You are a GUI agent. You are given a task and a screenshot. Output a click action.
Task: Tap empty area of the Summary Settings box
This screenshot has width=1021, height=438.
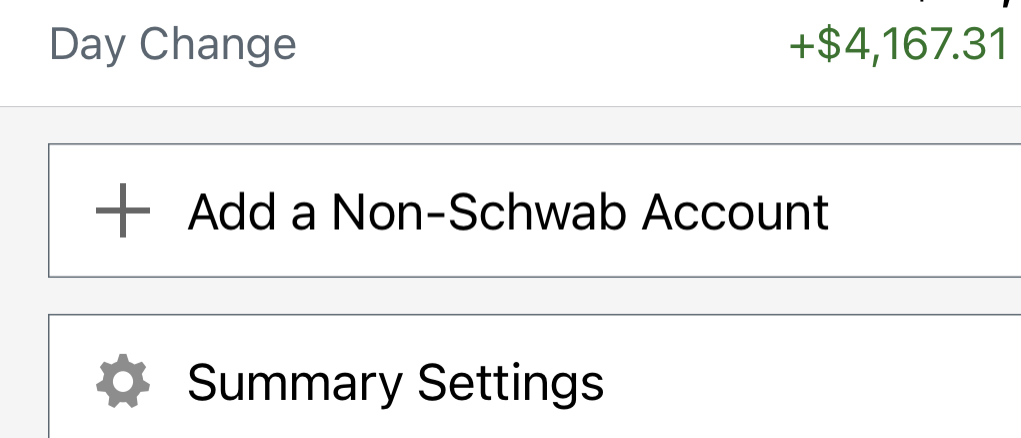pyautogui.click(x=814, y=381)
